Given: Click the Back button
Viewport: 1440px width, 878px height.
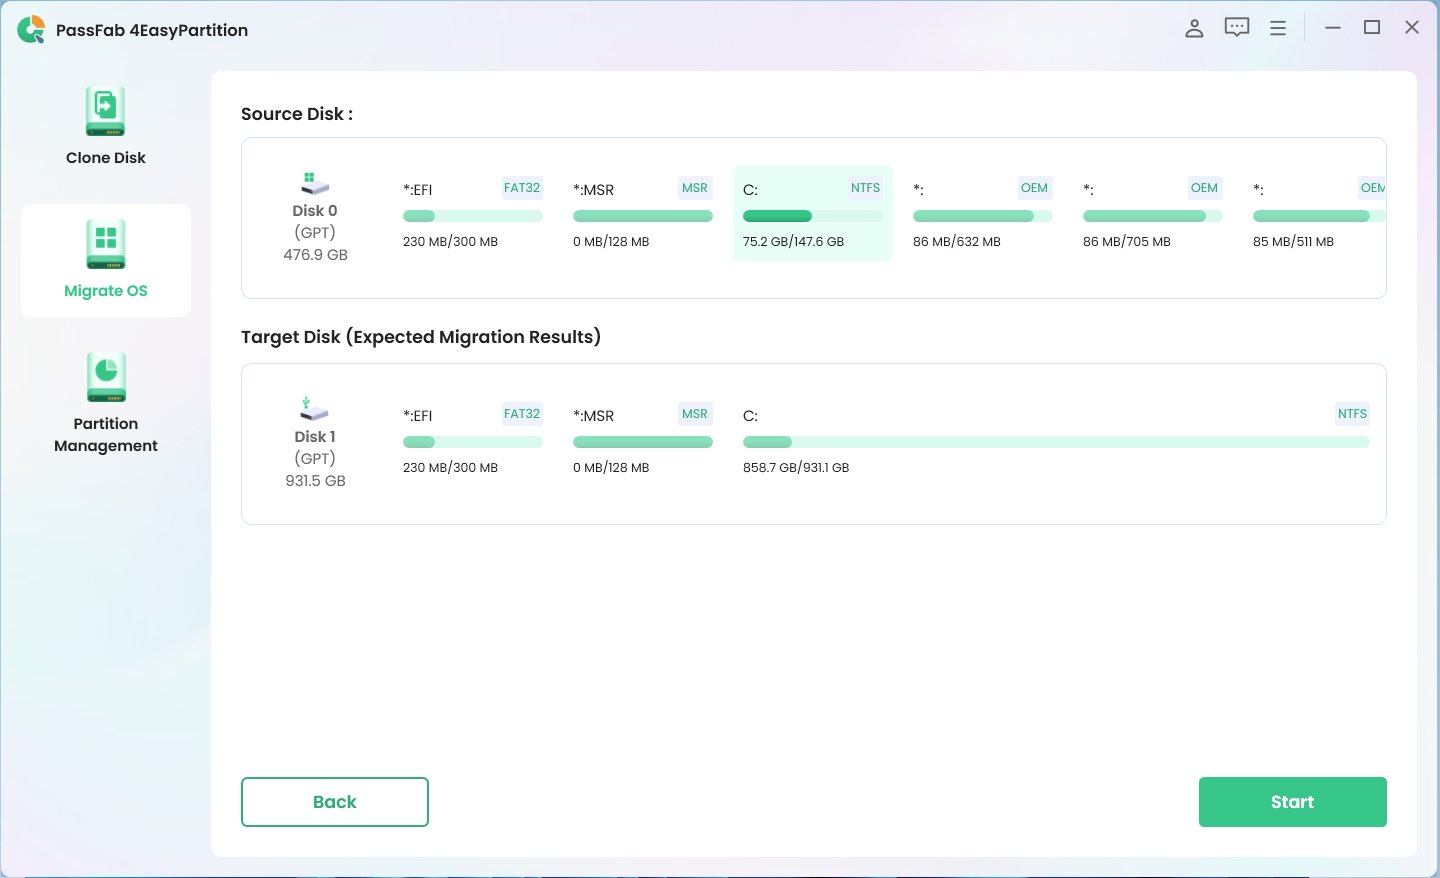Looking at the screenshot, I should (335, 801).
